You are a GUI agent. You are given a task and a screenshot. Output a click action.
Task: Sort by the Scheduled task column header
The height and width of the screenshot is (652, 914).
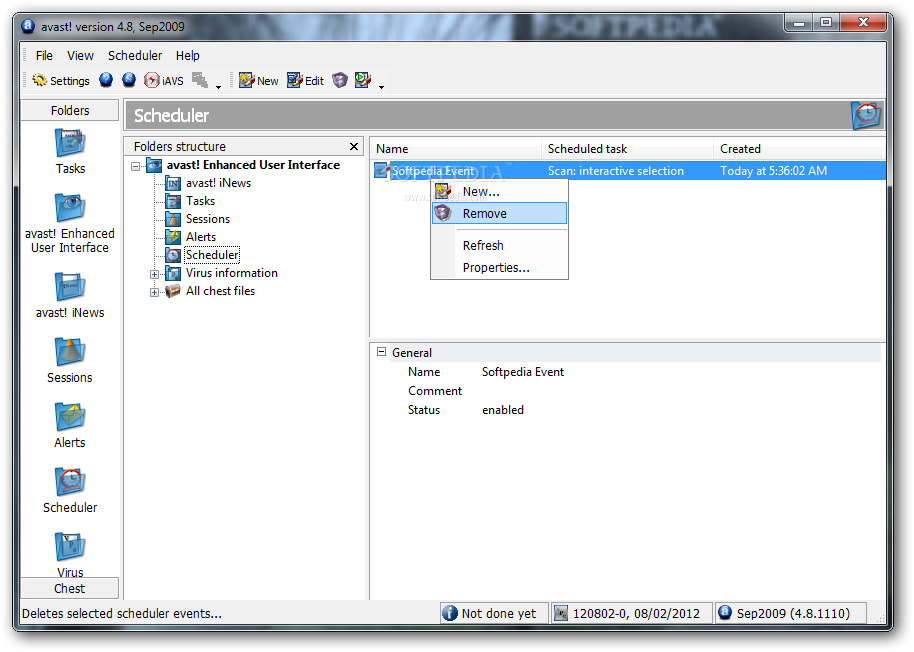(627, 149)
